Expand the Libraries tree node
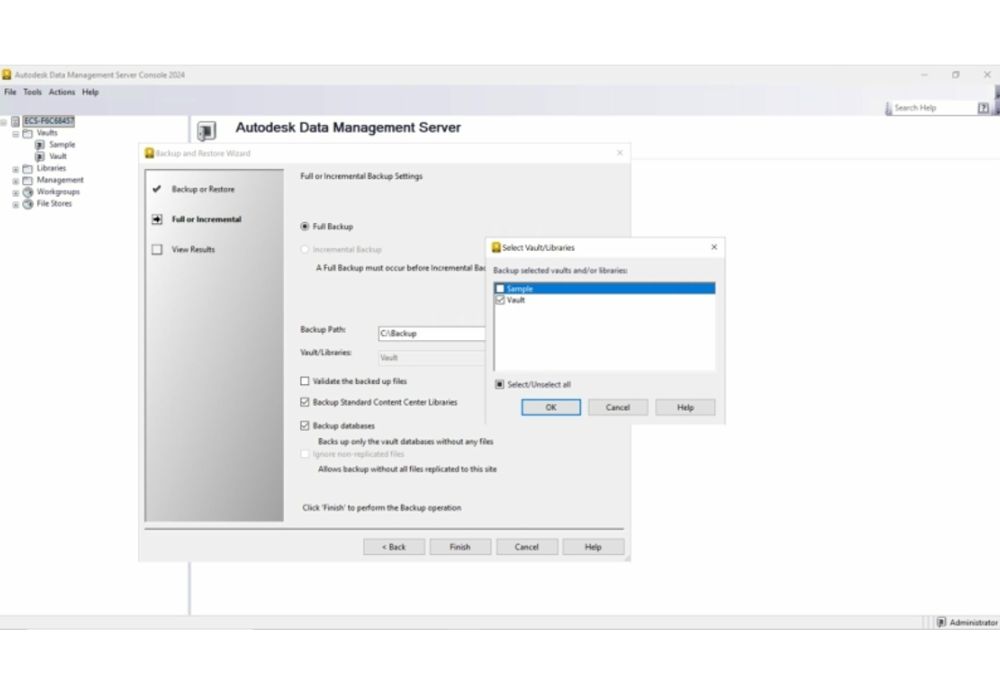This screenshot has height=700, width=1000. 13,168
